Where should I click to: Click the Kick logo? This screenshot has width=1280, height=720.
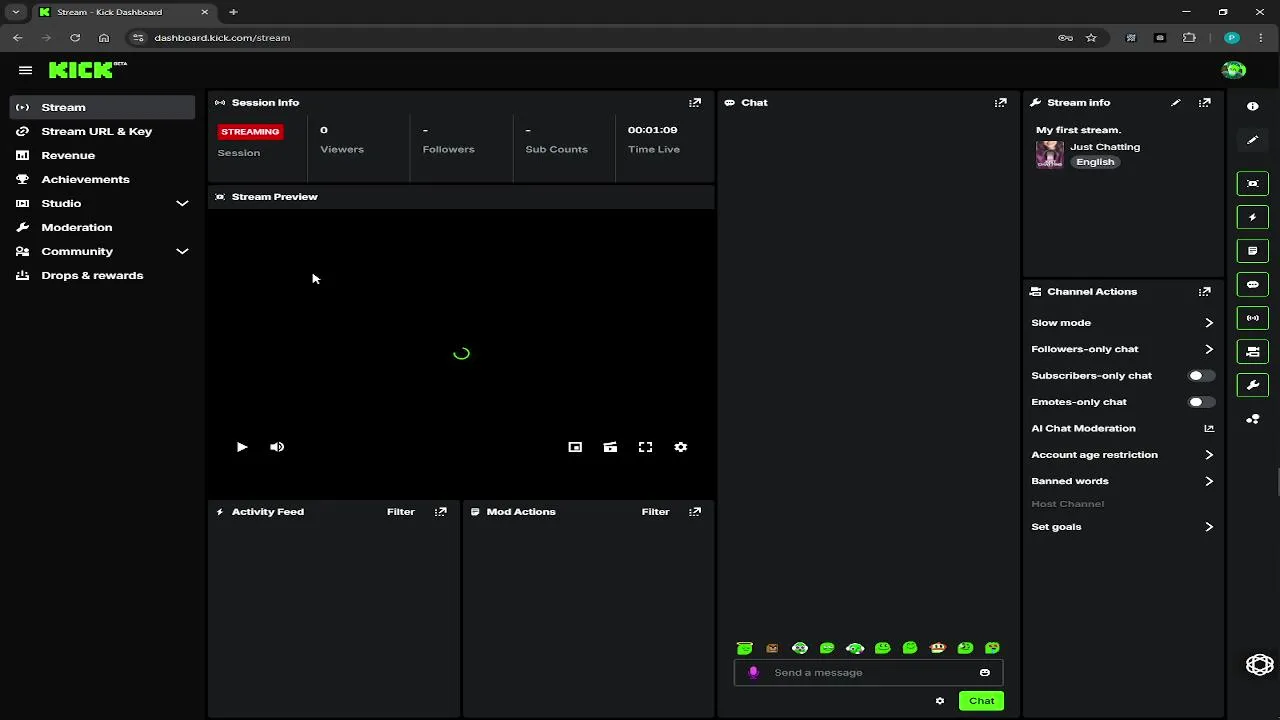(87, 69)
